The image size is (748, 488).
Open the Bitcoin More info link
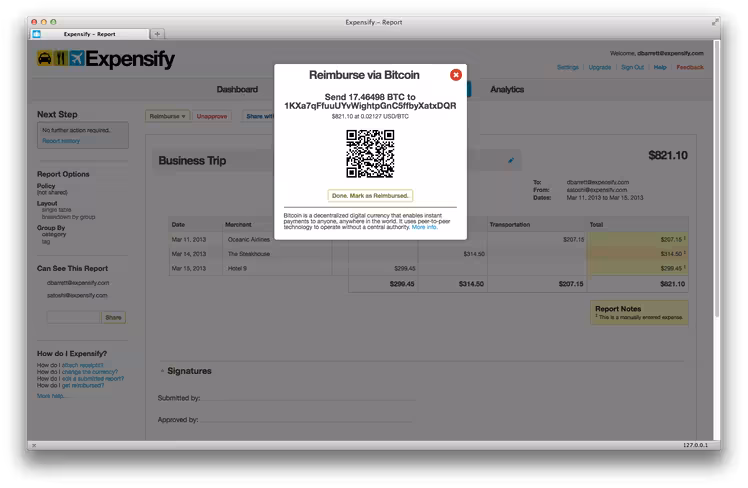tap(424, 227)
